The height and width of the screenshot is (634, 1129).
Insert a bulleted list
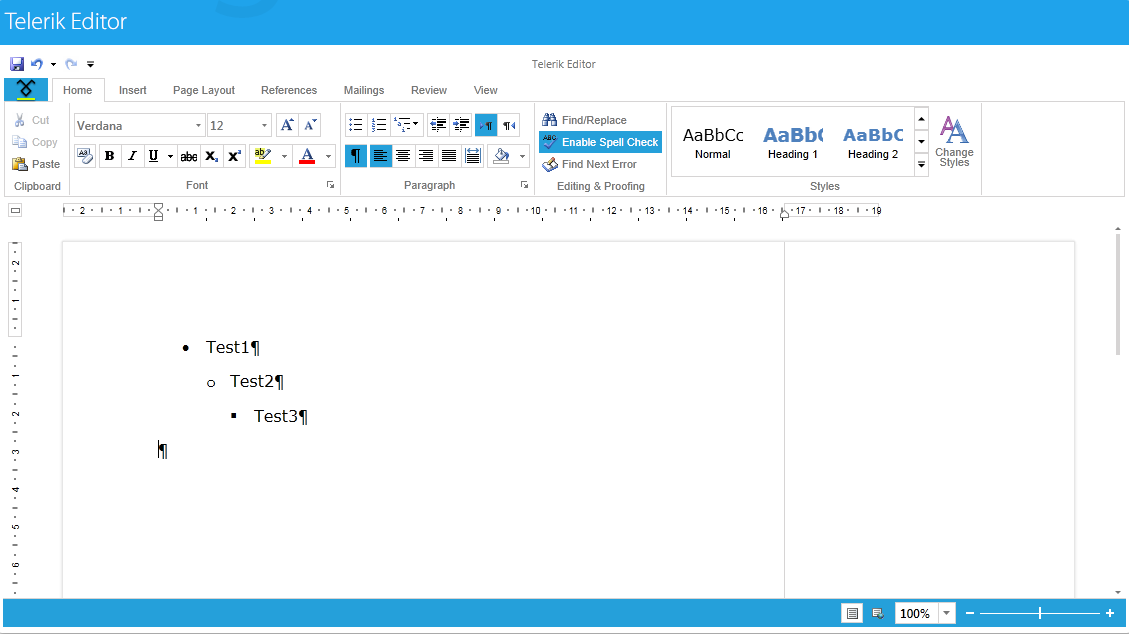point(356,125)
